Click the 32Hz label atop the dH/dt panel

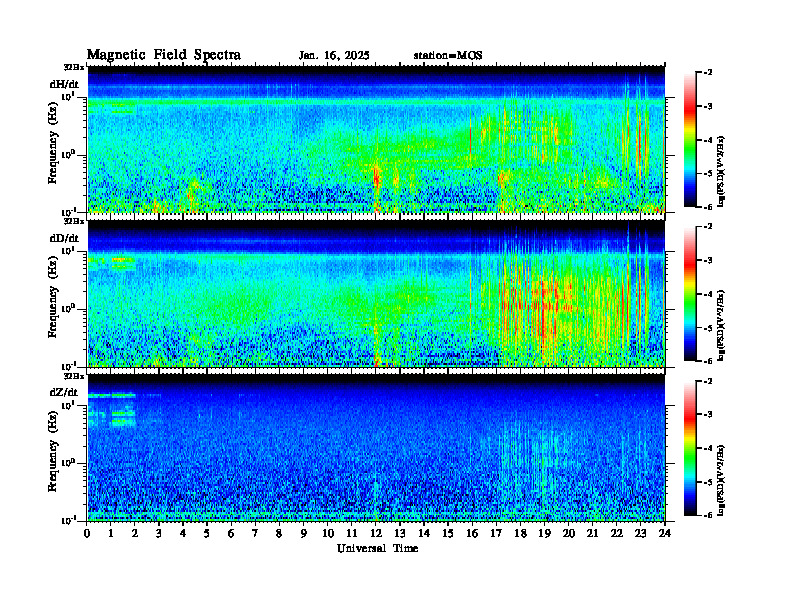(x=74, y=67)
